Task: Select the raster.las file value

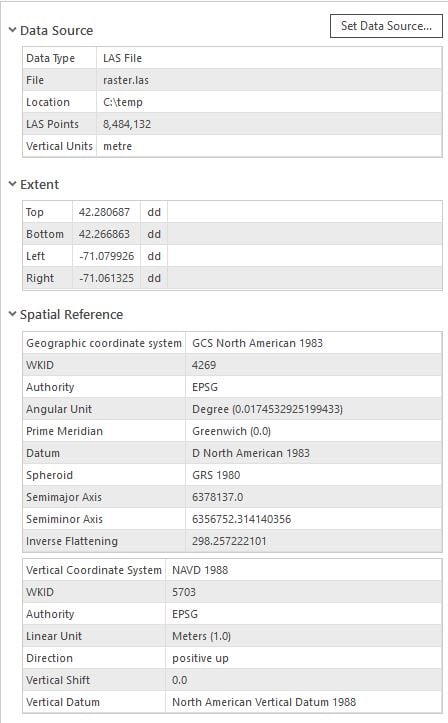Action: coord(126,80)
